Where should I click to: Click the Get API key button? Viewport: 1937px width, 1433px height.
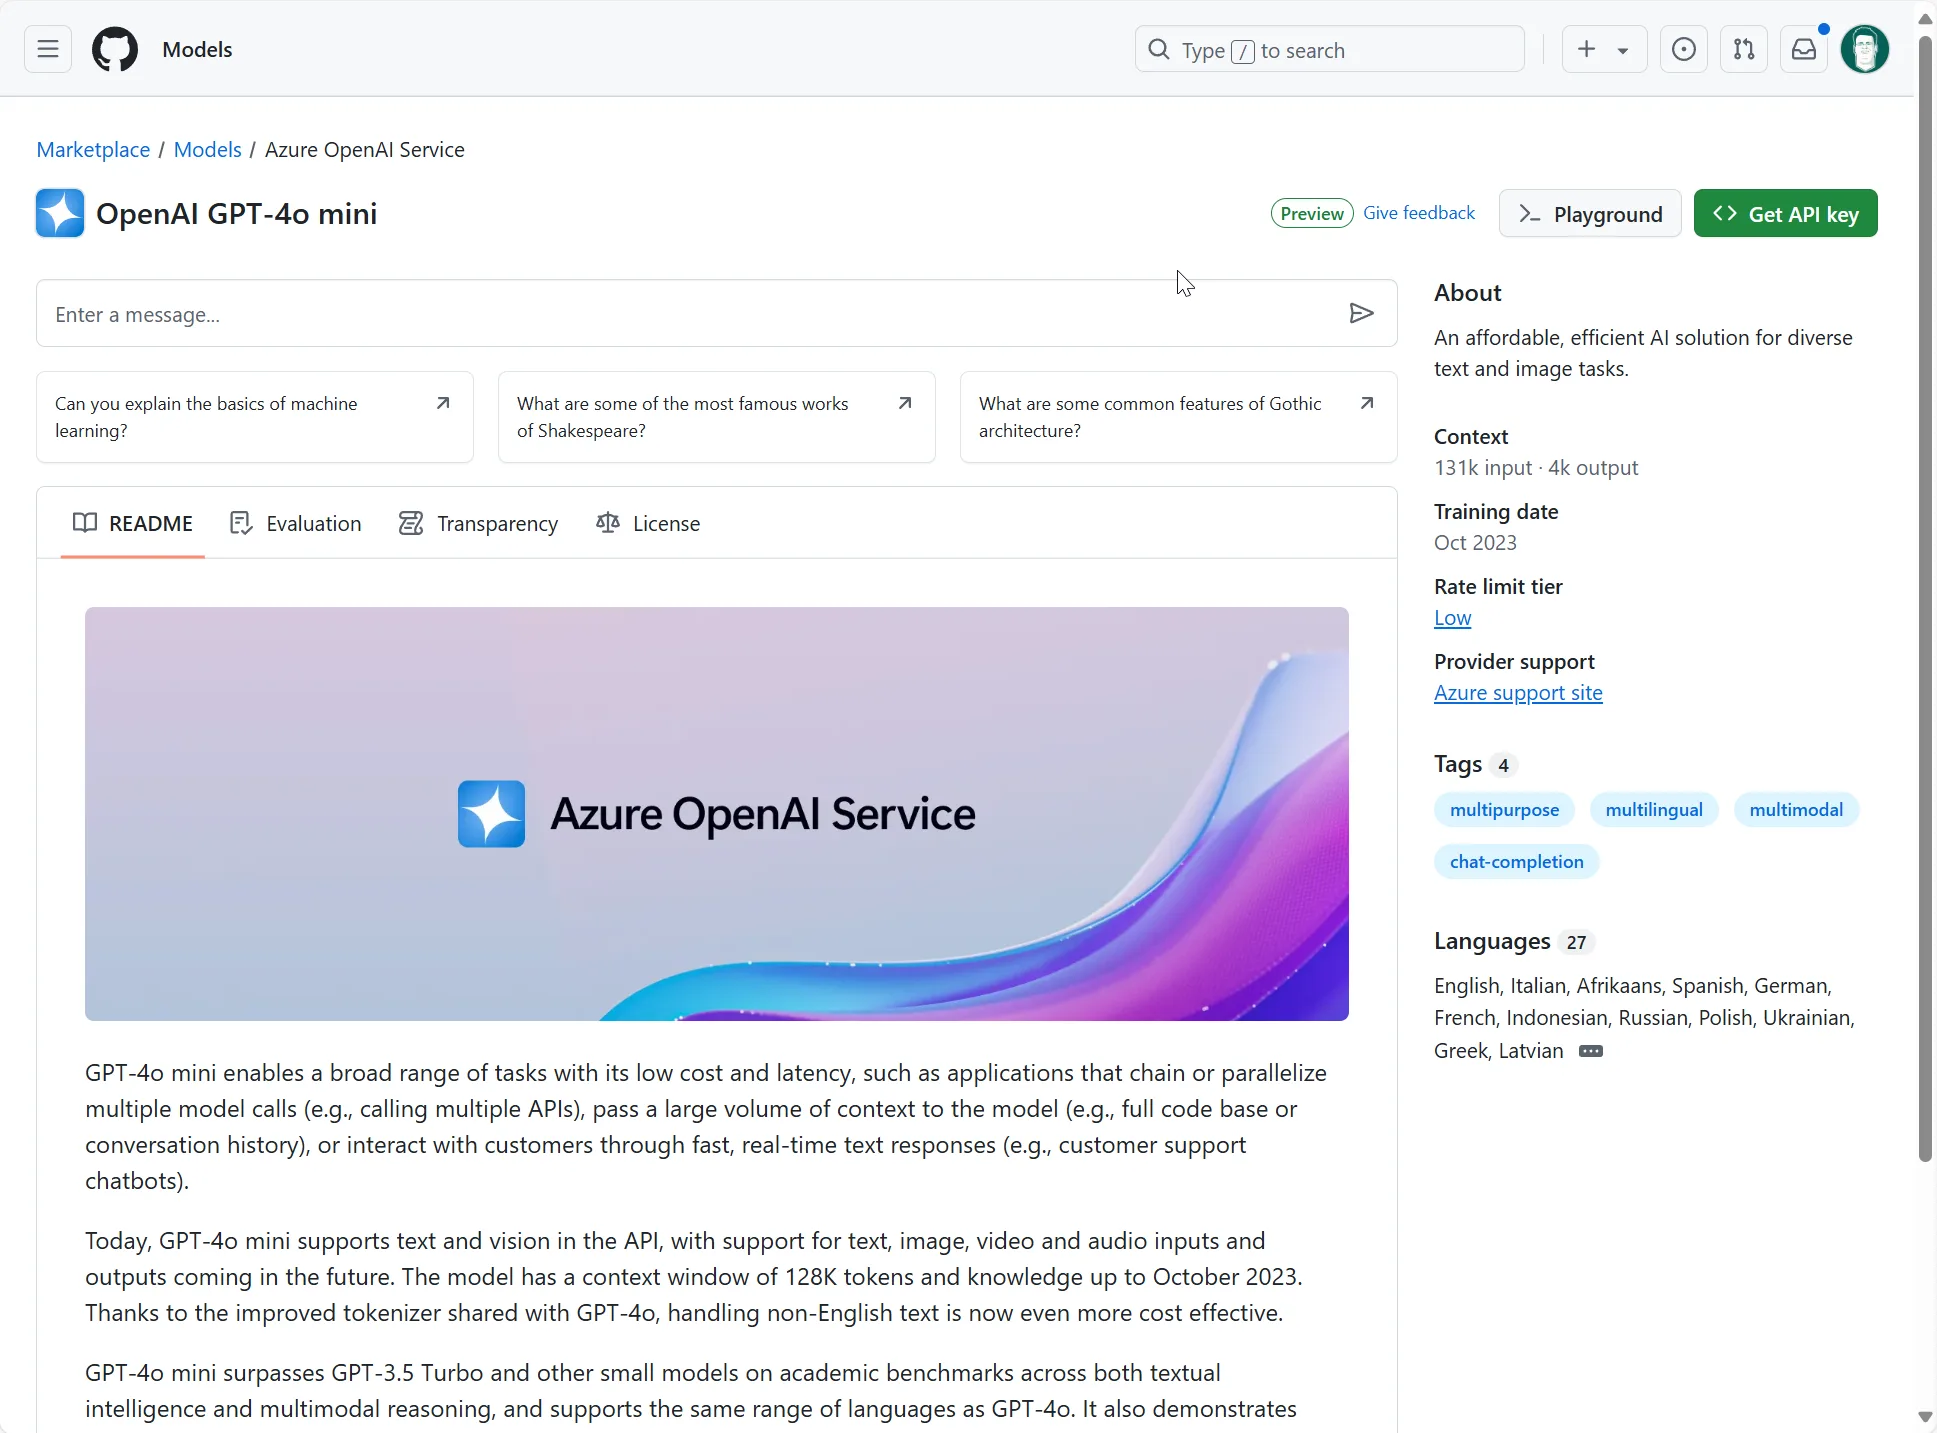1785,214
